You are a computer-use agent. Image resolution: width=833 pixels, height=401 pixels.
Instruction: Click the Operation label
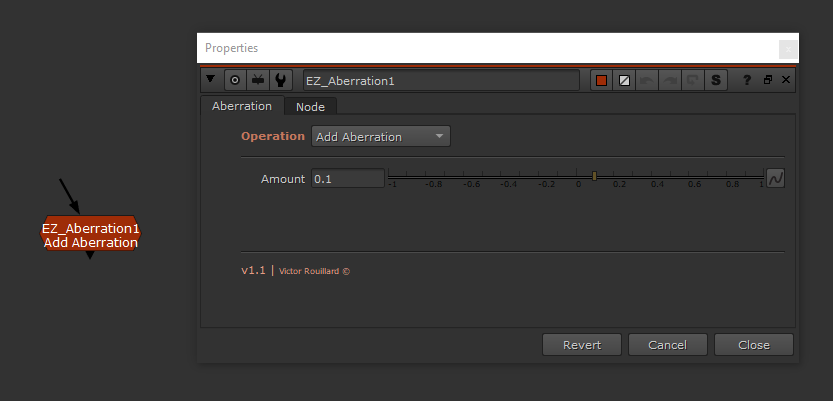click(x=273, y=136)
